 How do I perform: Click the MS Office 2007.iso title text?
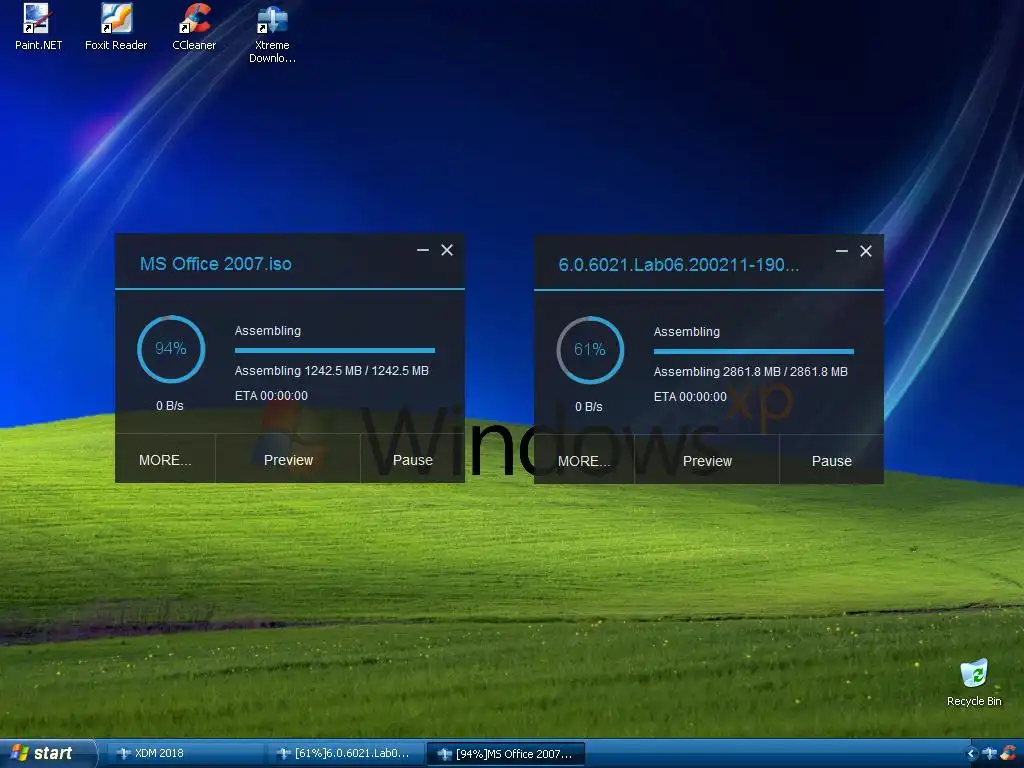tap(216, 264)
